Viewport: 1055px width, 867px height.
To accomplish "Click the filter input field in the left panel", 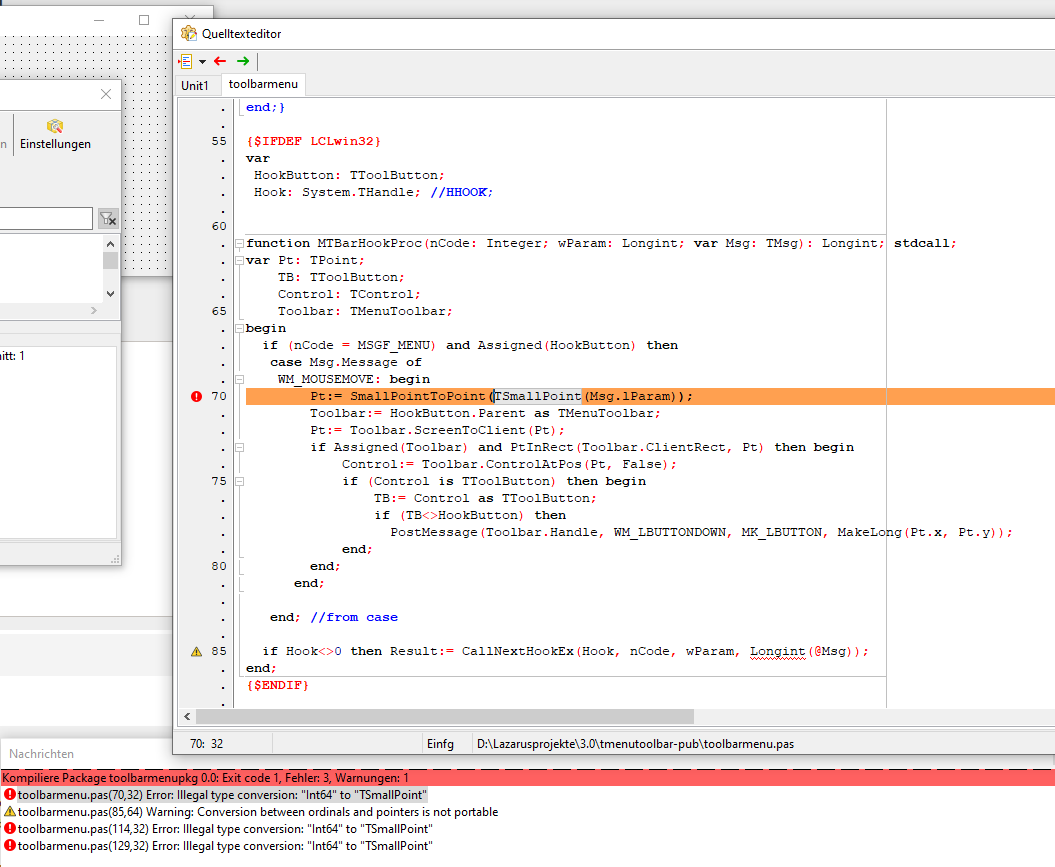I will click(45, 219).
